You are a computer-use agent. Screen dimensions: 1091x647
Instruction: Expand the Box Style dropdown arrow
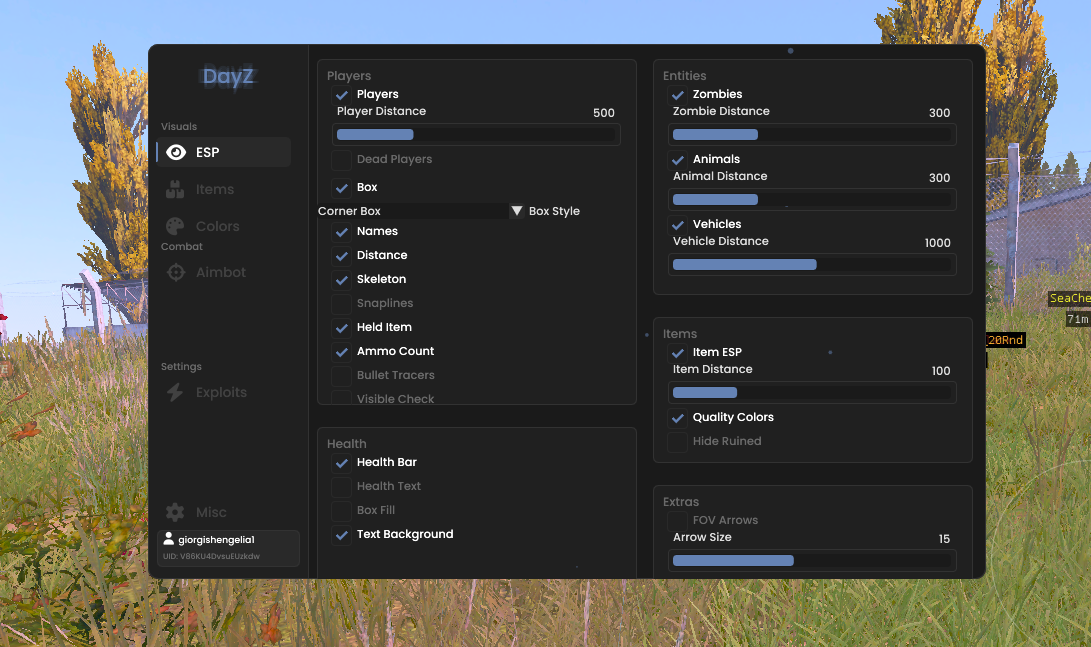click(517, 211)
